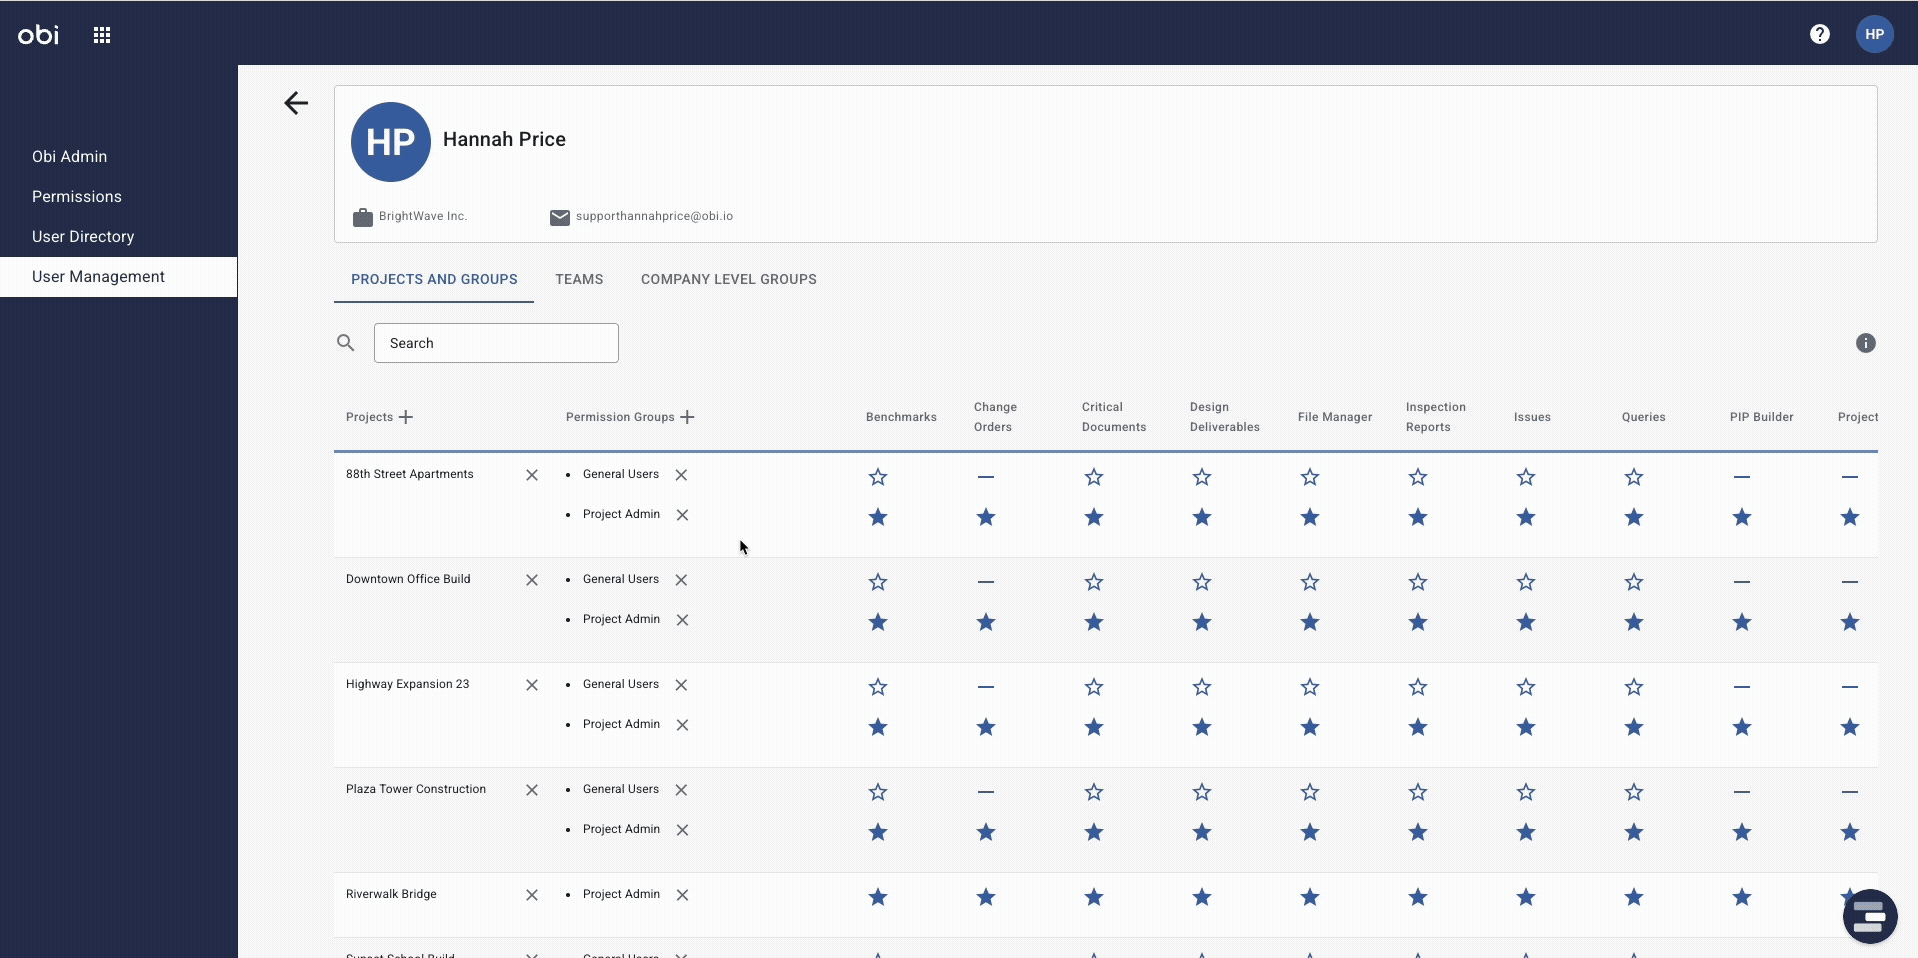Click Downtown Office General Users PIP Builder dash

1742,582
